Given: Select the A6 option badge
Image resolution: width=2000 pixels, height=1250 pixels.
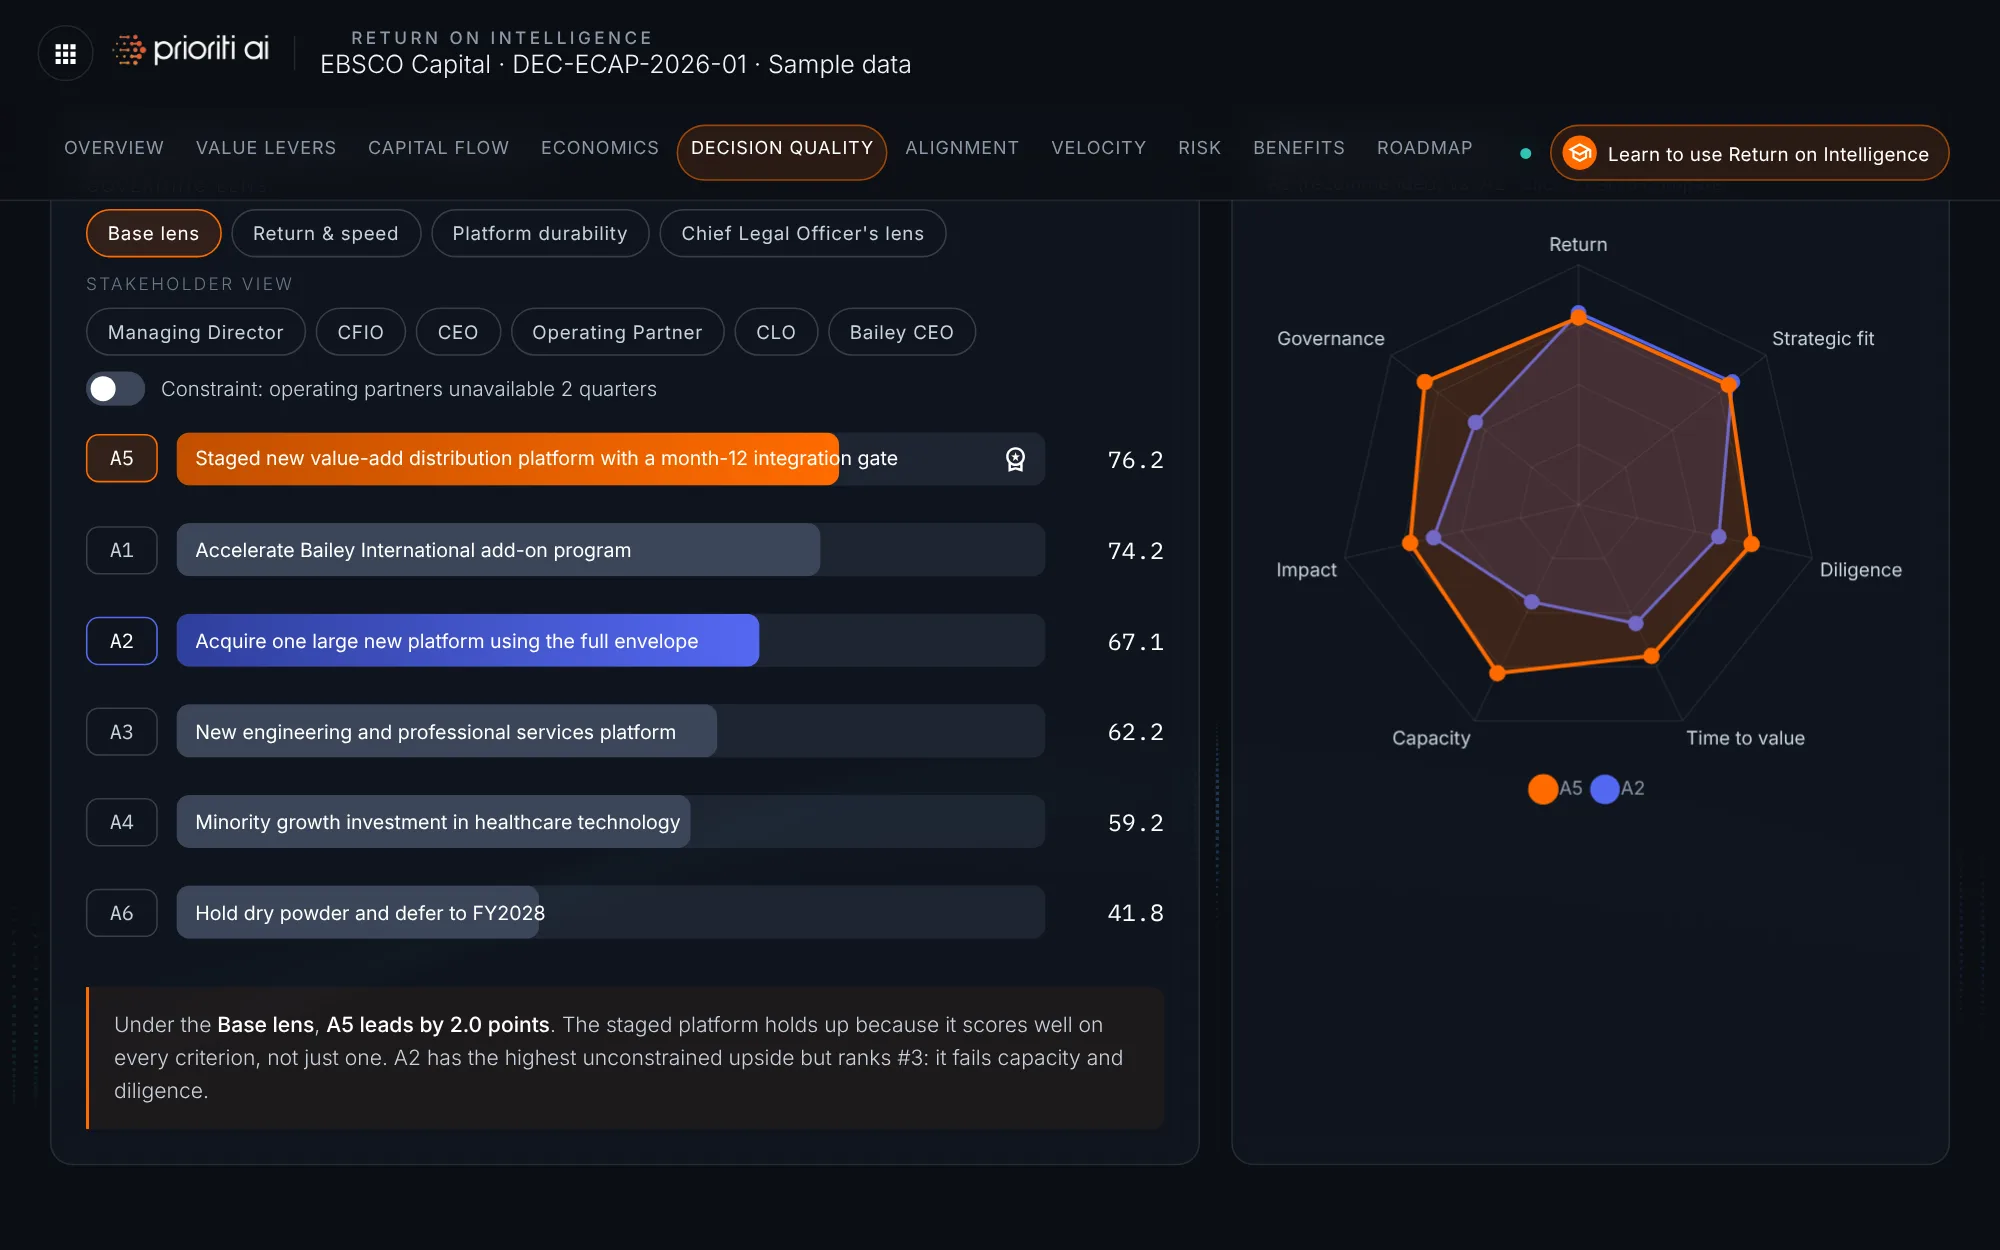Looking at the screenshot, I should [122, 913].
